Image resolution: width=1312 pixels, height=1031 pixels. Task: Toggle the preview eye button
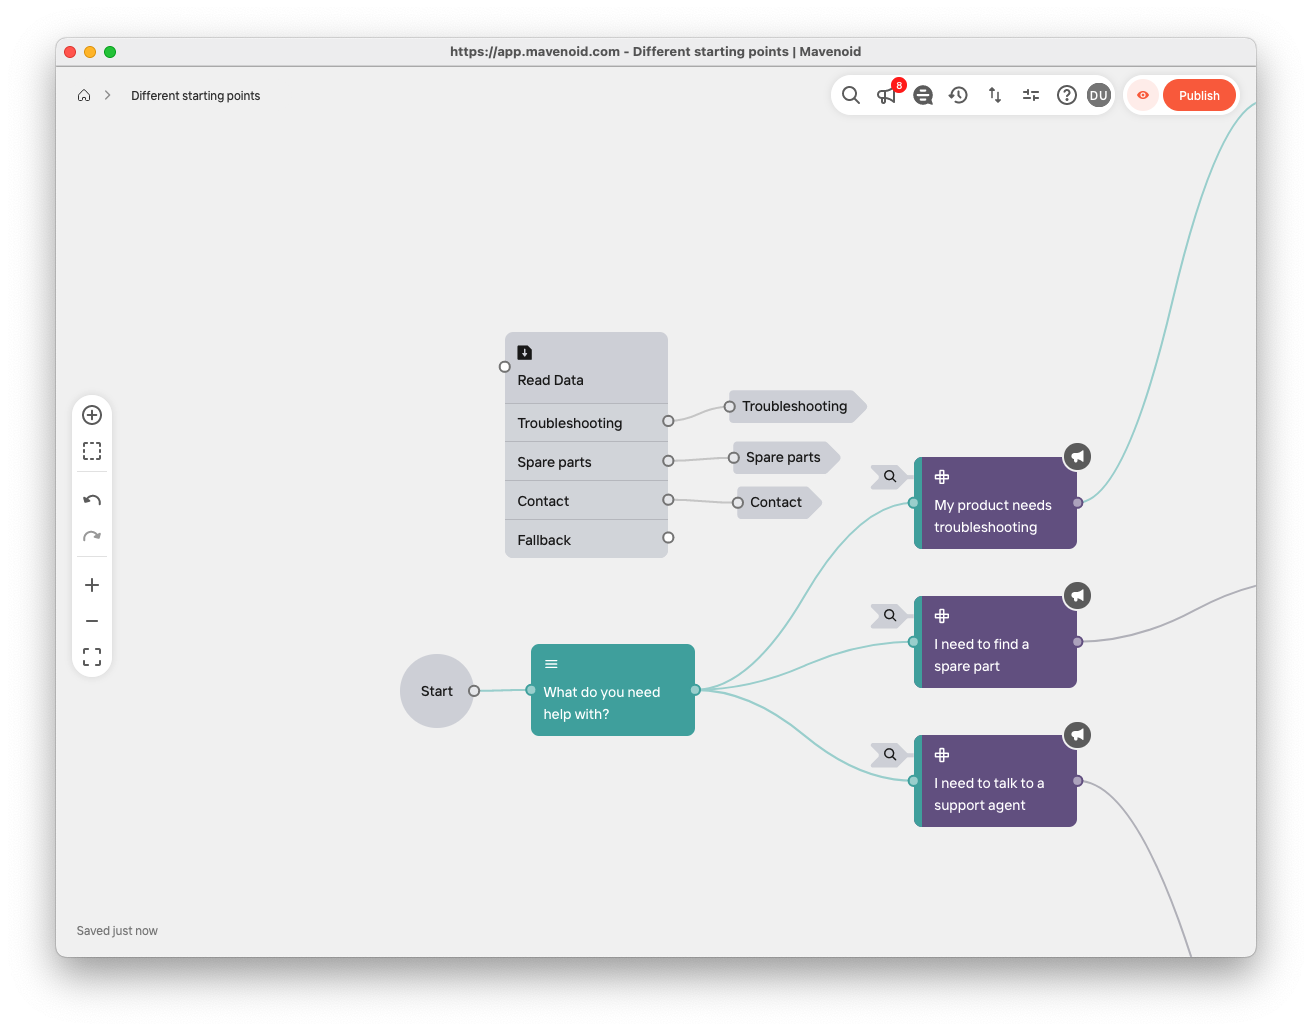click(x=1142, y=95)
